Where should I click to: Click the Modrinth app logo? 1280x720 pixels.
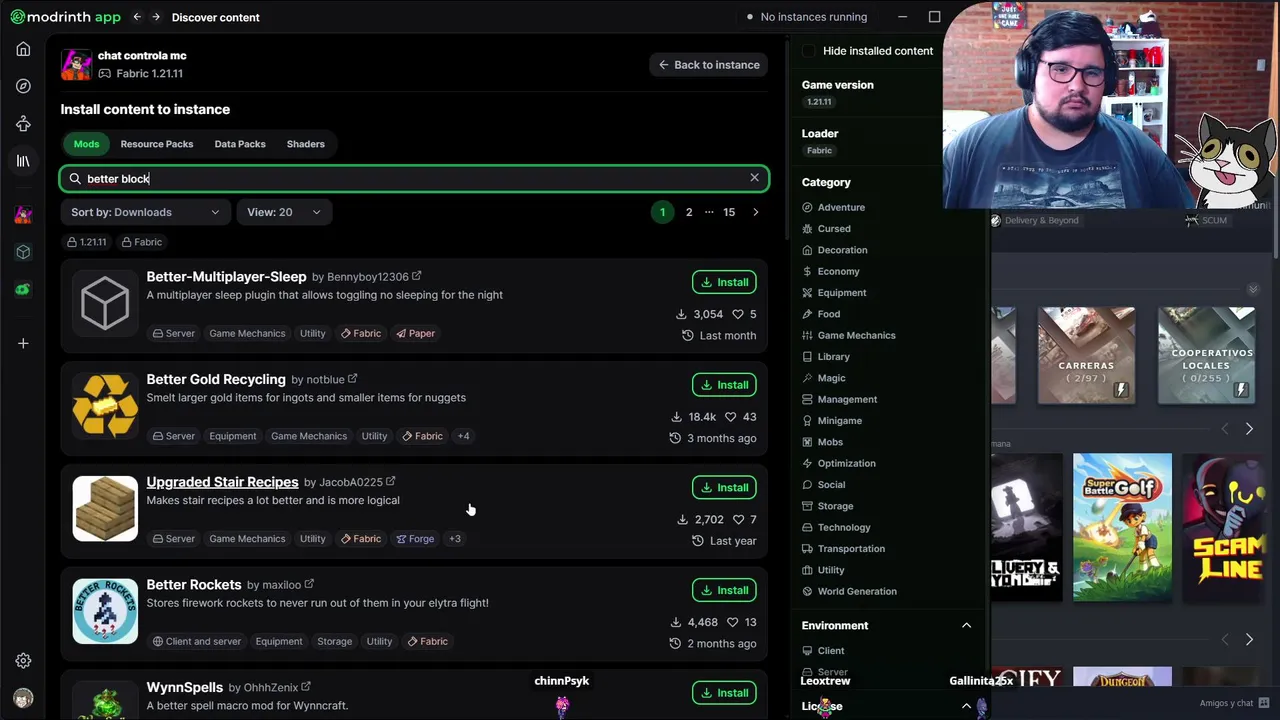[65, 17]
